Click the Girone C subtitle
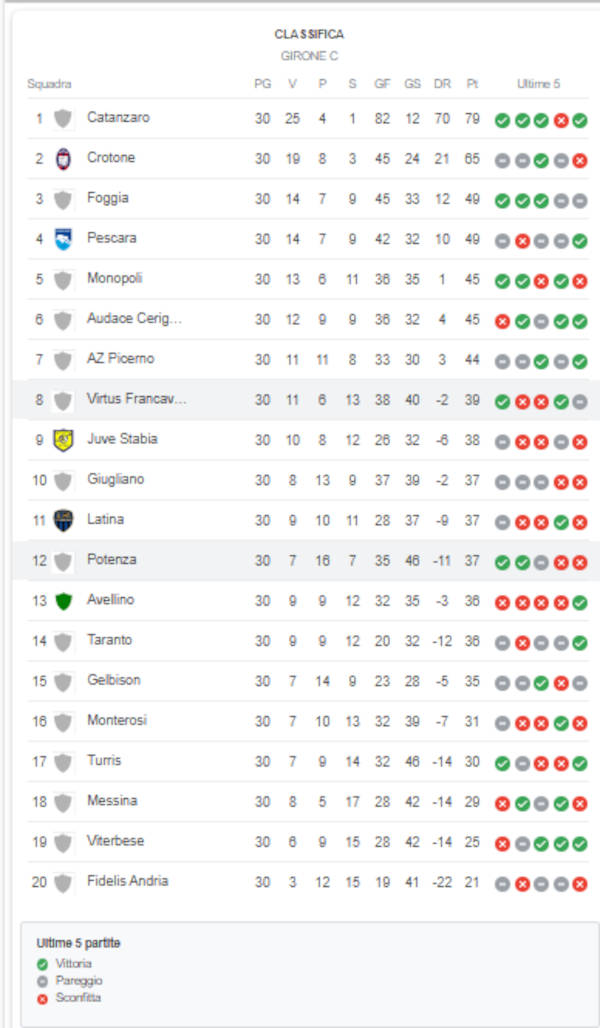 pyautogui.click(x=309, y=56)
